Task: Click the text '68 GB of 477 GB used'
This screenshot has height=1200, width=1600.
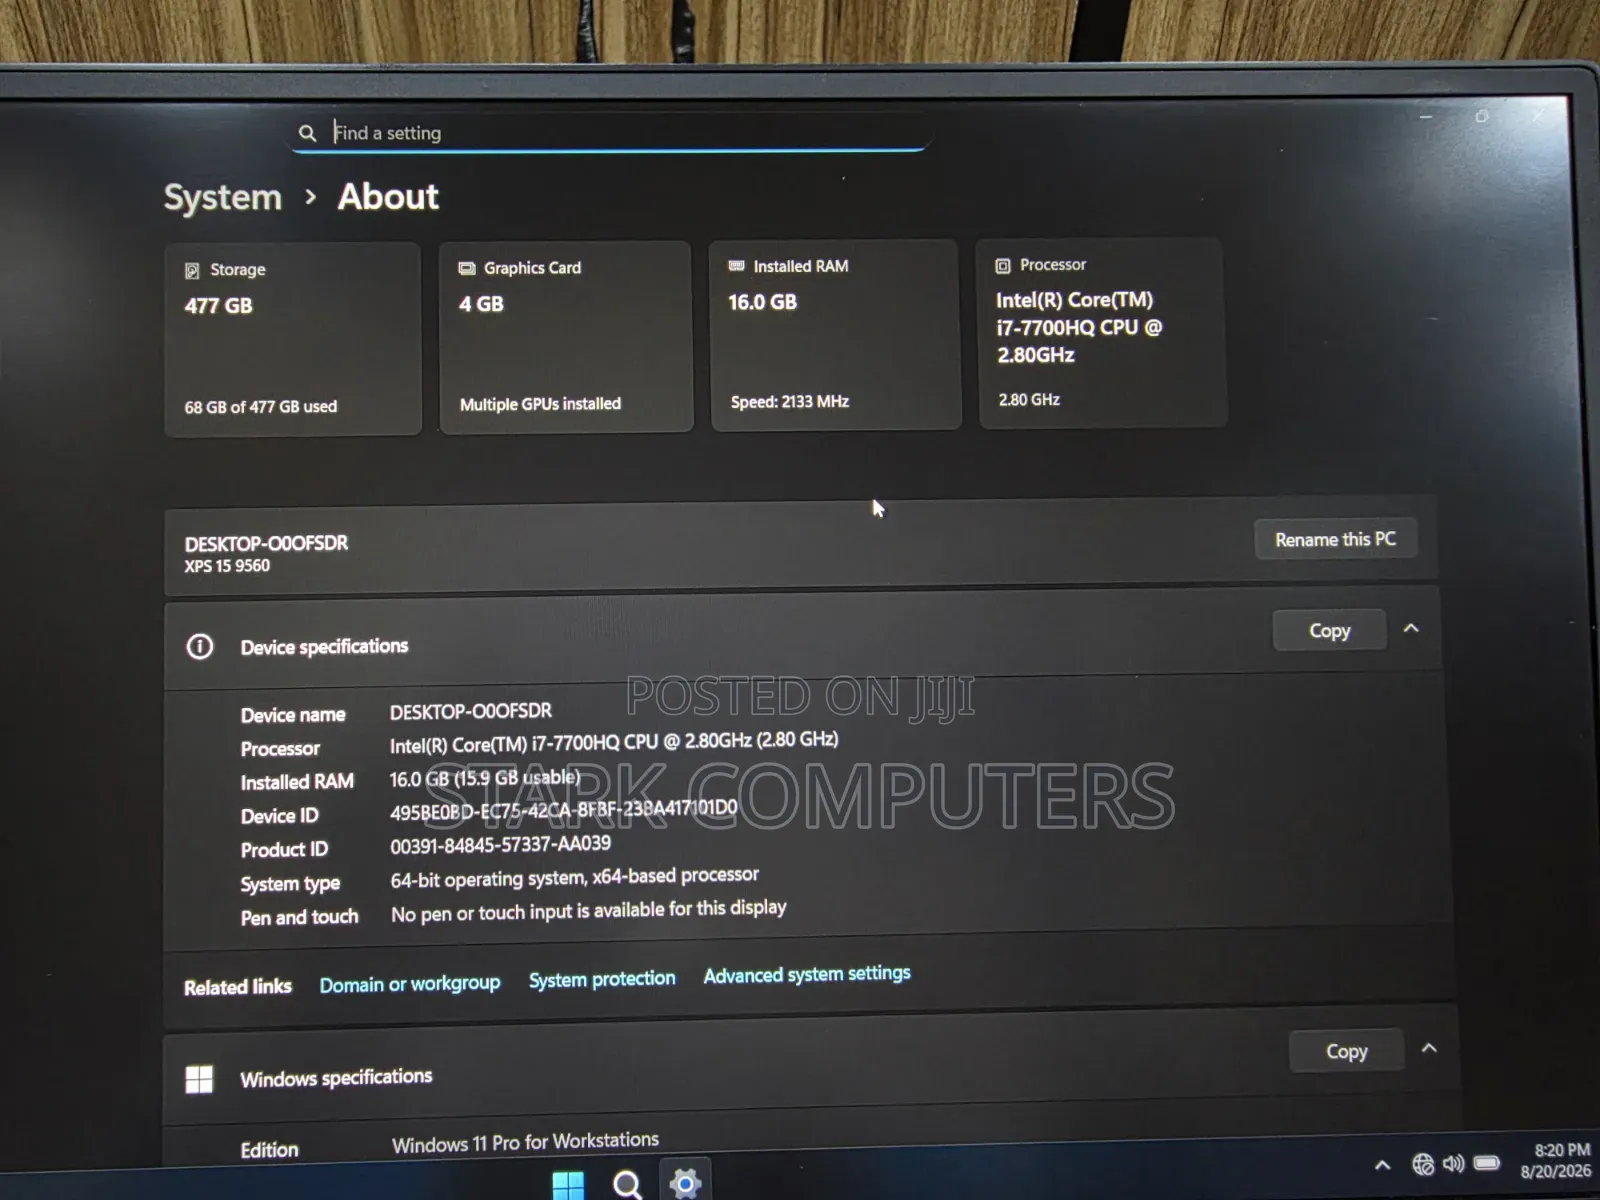Action: [261, 407]
